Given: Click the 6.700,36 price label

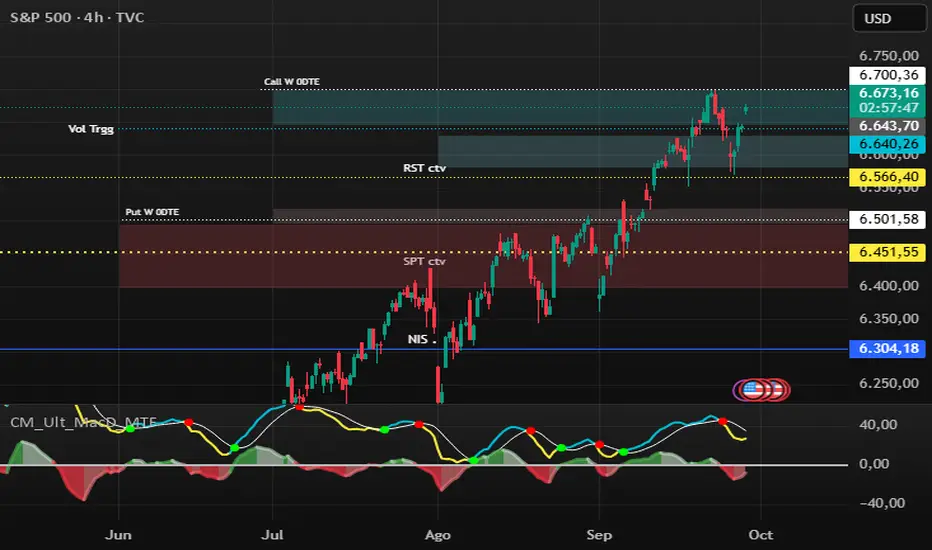Looking at the screenshot, I should click(x=888, y=75).
